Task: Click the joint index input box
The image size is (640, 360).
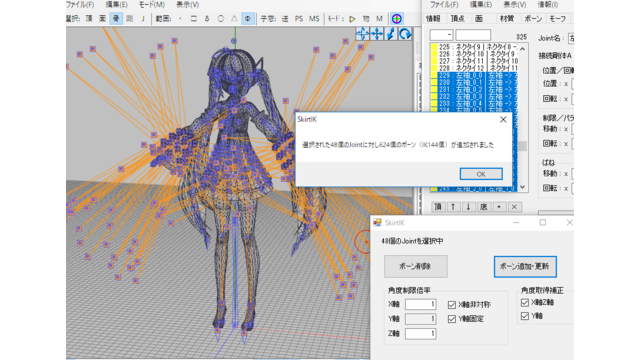Action: [x=441, y=35]
